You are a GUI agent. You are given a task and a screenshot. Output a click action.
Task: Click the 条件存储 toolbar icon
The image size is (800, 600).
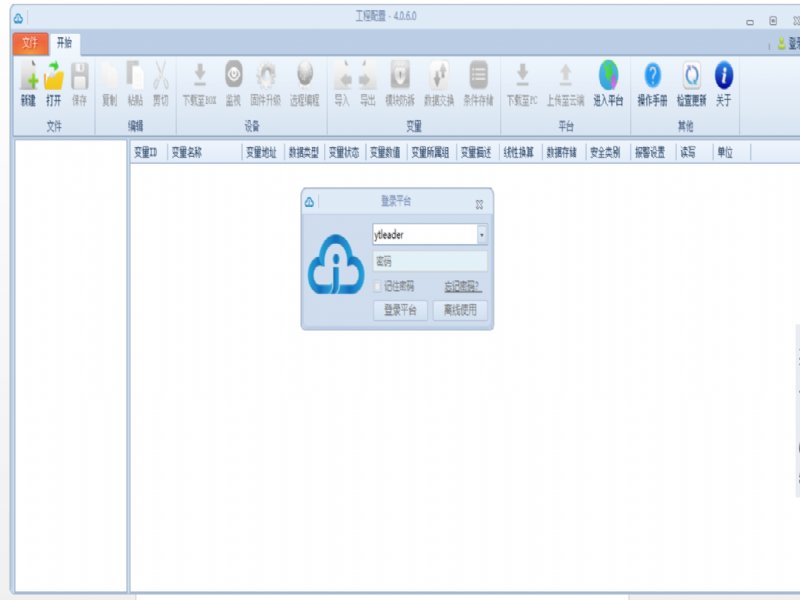click(x=478, y=77)
